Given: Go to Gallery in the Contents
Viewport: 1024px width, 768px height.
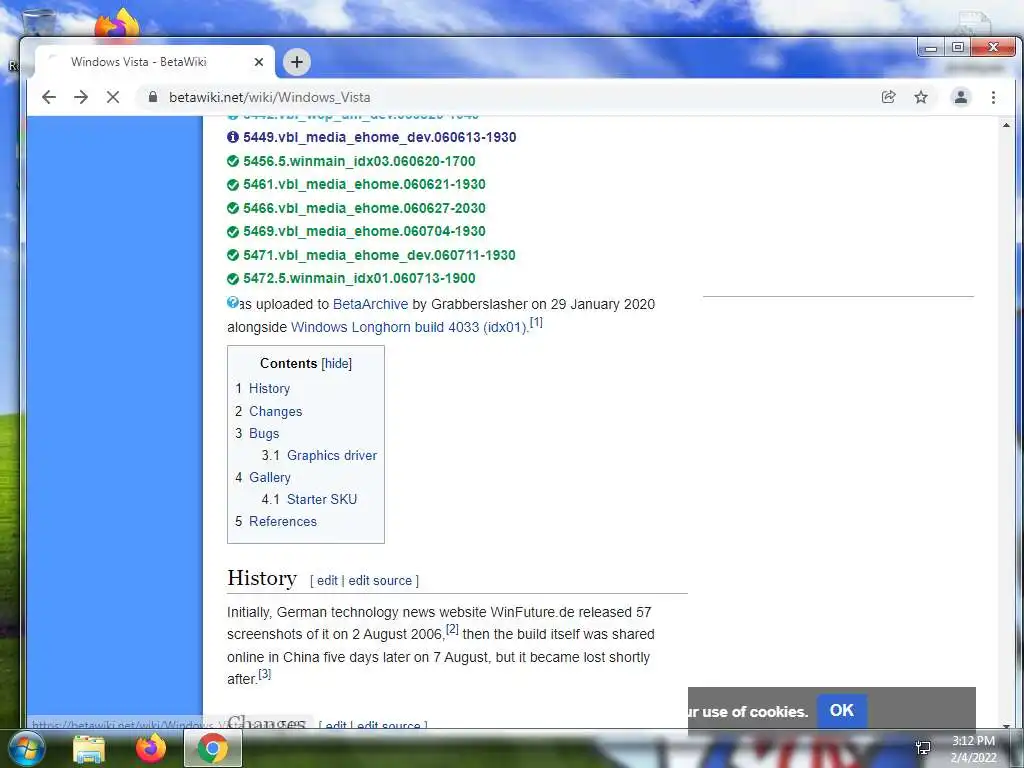Looking at the screenshot, I should tap(270, 477).
